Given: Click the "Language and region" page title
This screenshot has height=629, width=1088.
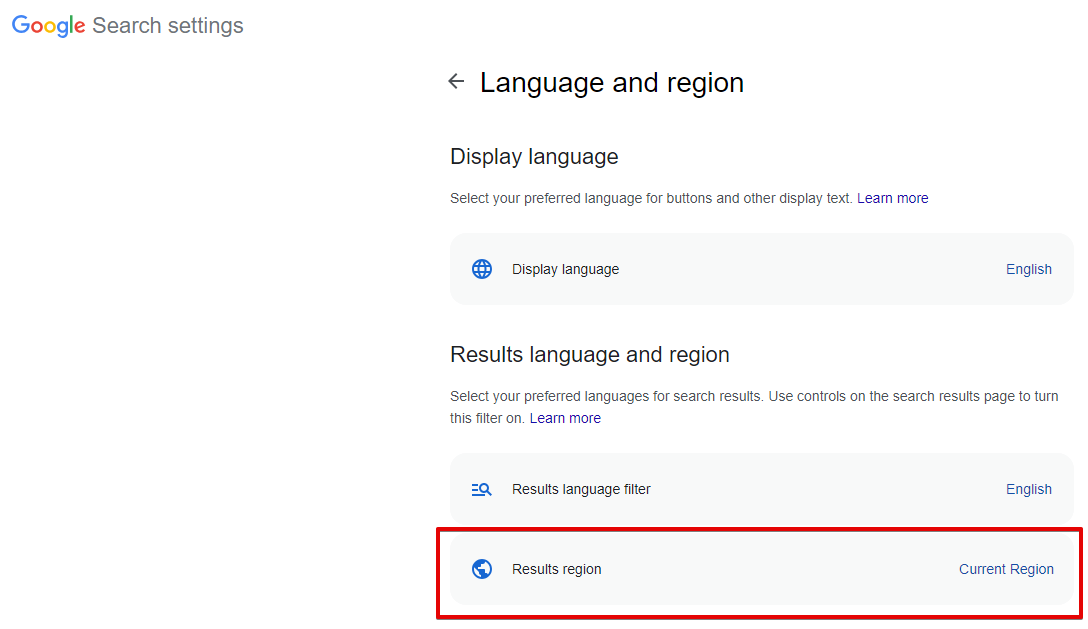Looking at the screenshot, I should (x=612, y=82).
